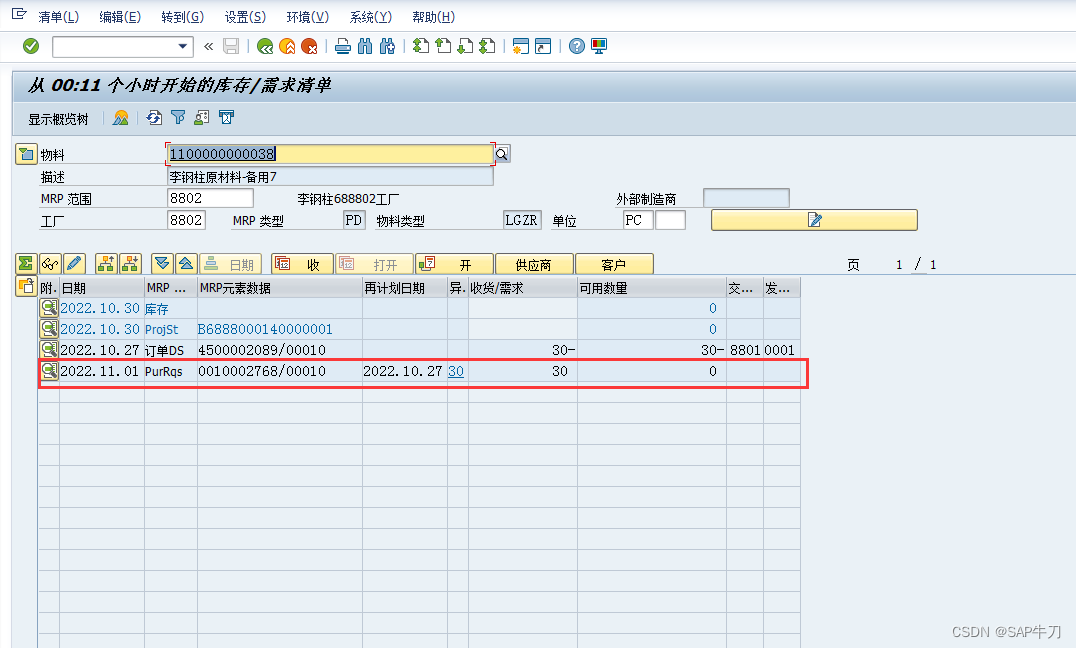Open the 帮助(H) menu

click(x=433, y=17)
